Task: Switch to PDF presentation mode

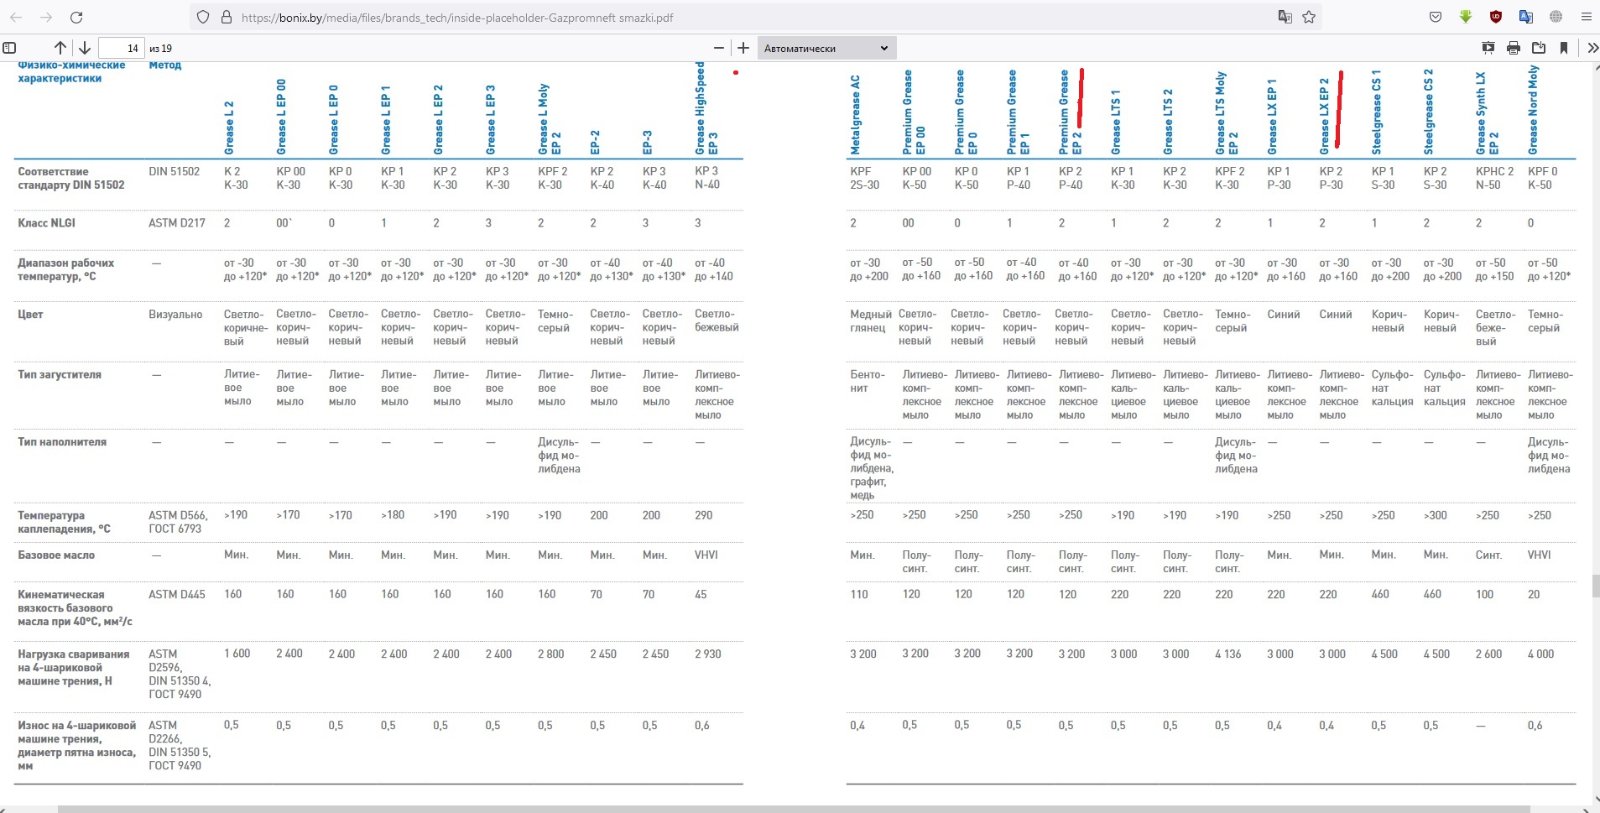Action: [x=1488, y=48]
